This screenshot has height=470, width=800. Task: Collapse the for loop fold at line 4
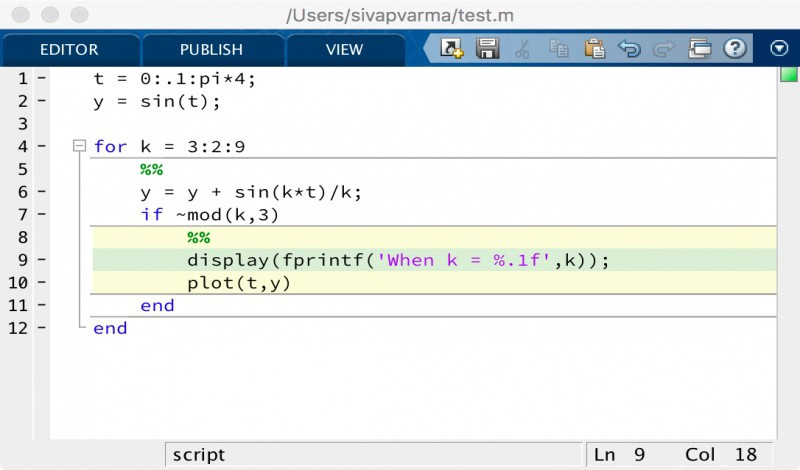[79, 146]
